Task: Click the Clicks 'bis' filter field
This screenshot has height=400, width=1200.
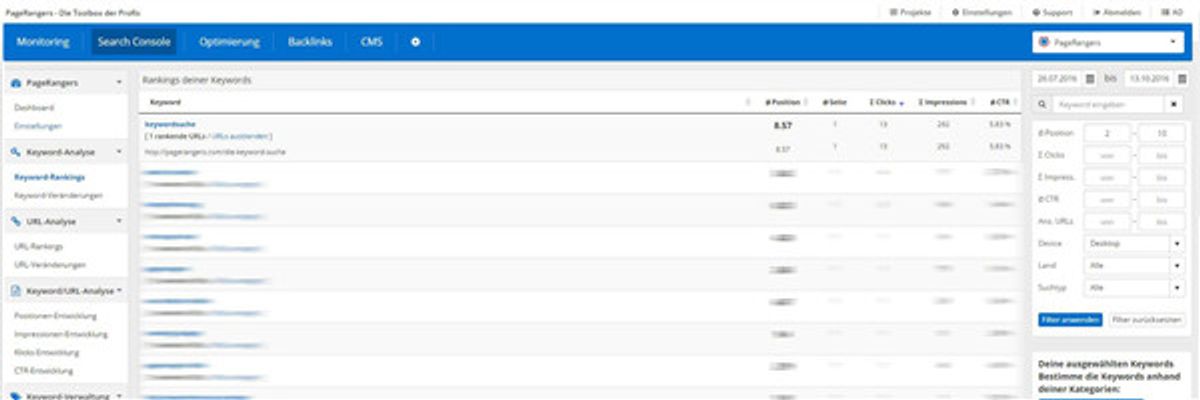Action: click(1162, 155)
